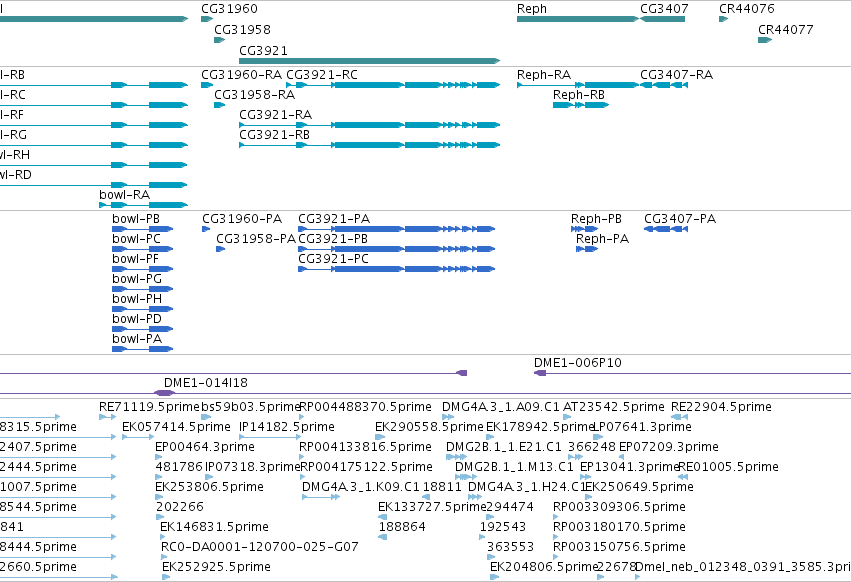Viewport: 851px width, 582px height.
Task: Click the EK178942.5prime EST
Action: click(x=490, y=437)
